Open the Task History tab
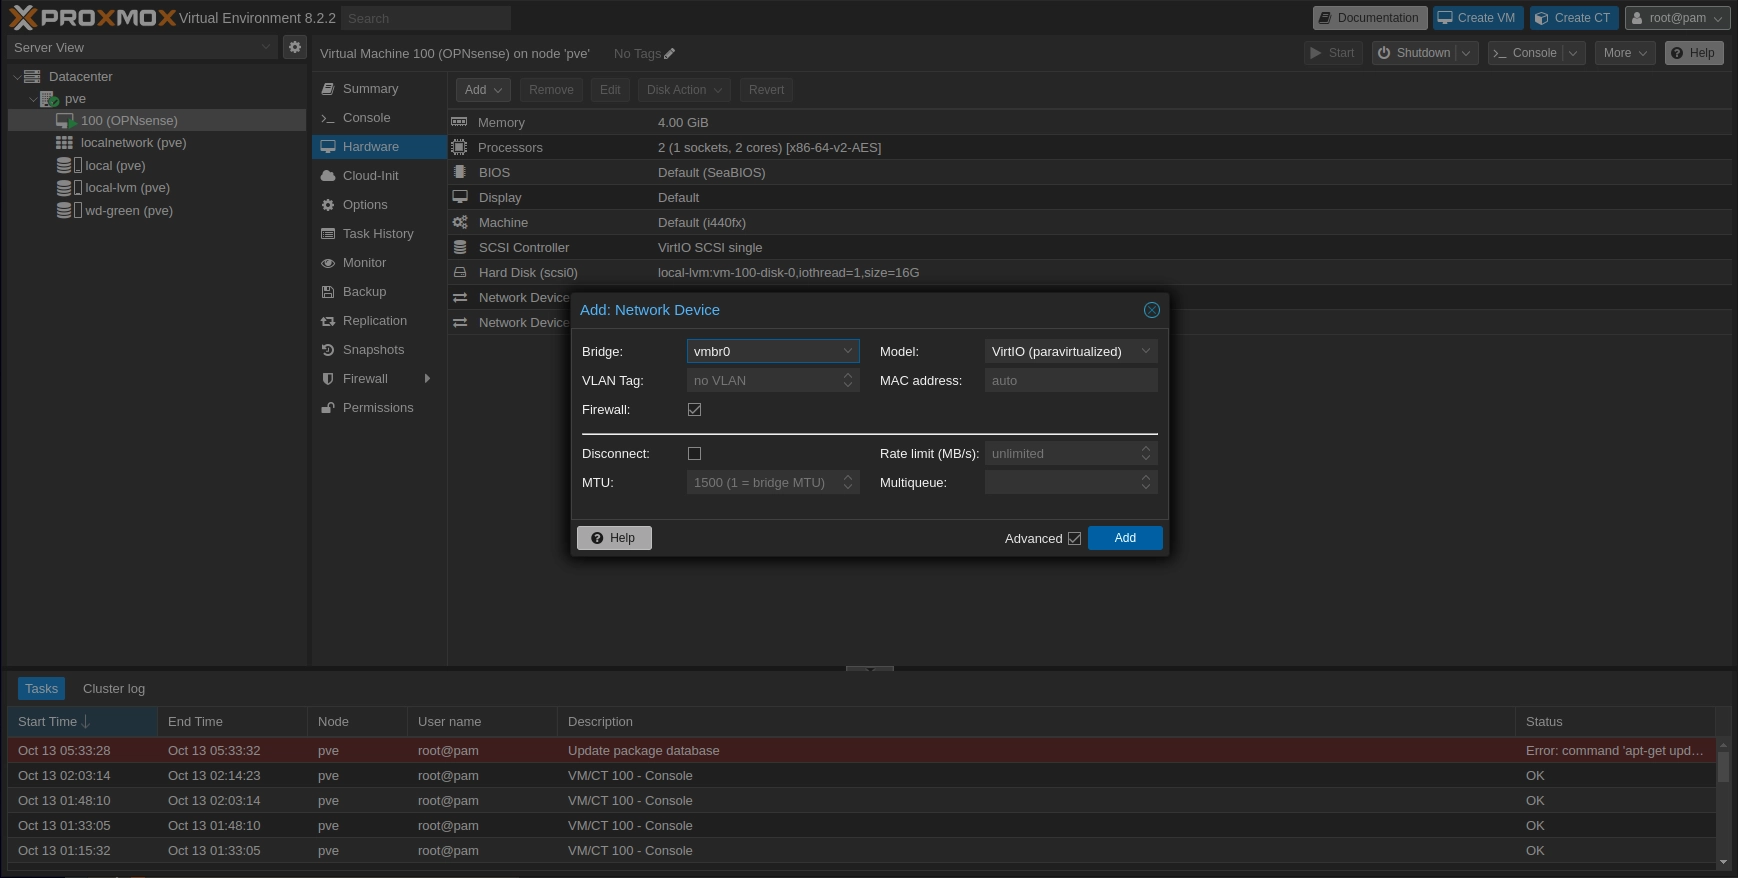This screenshot has height=878, width=1738. click(x=379, y=234)
